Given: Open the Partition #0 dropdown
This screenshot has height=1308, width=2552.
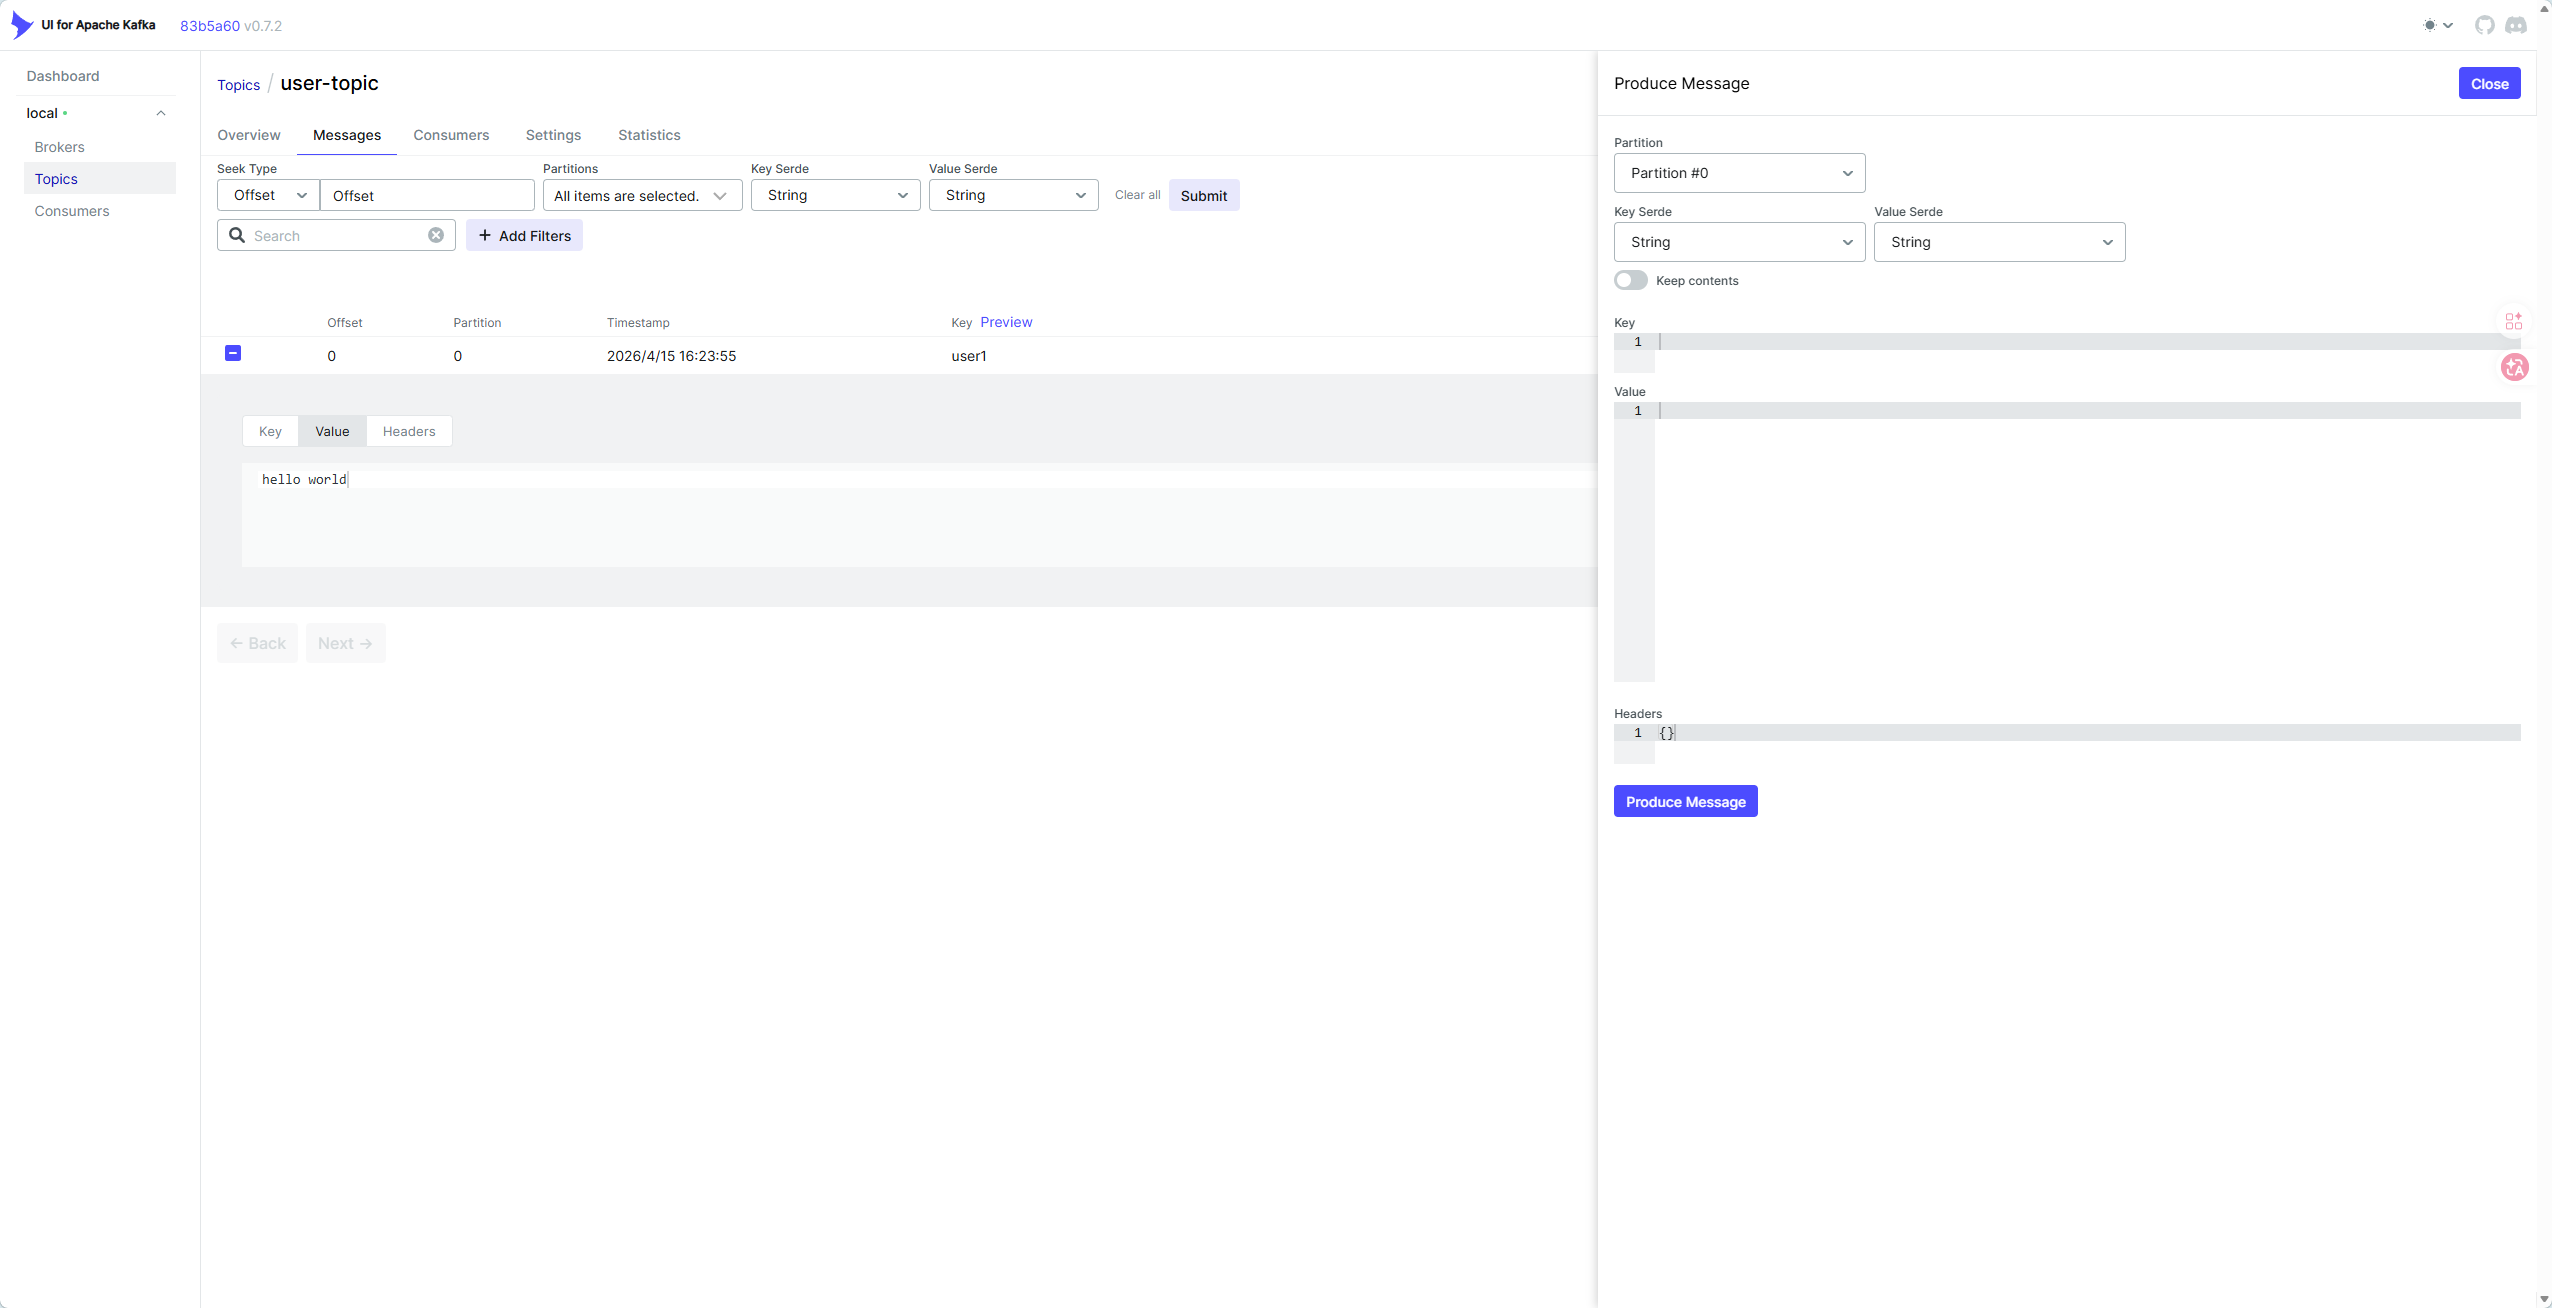Looking at the screenshot, I should click(1739, 173).
